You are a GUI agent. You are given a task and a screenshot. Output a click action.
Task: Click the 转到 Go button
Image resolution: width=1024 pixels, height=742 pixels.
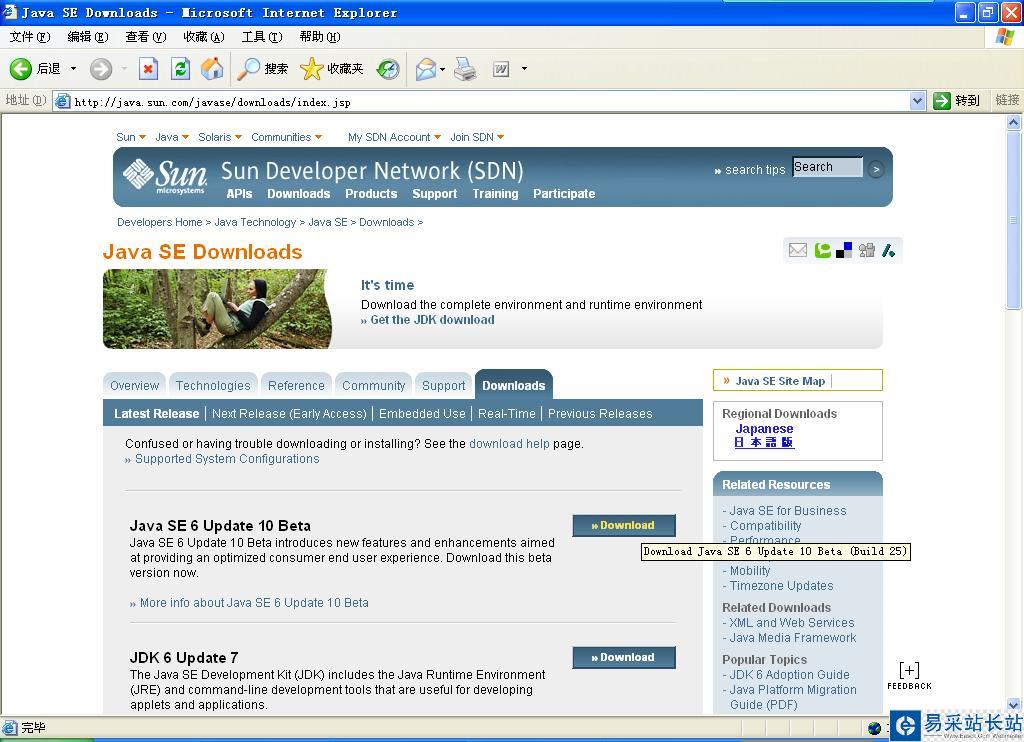[957, 101]
